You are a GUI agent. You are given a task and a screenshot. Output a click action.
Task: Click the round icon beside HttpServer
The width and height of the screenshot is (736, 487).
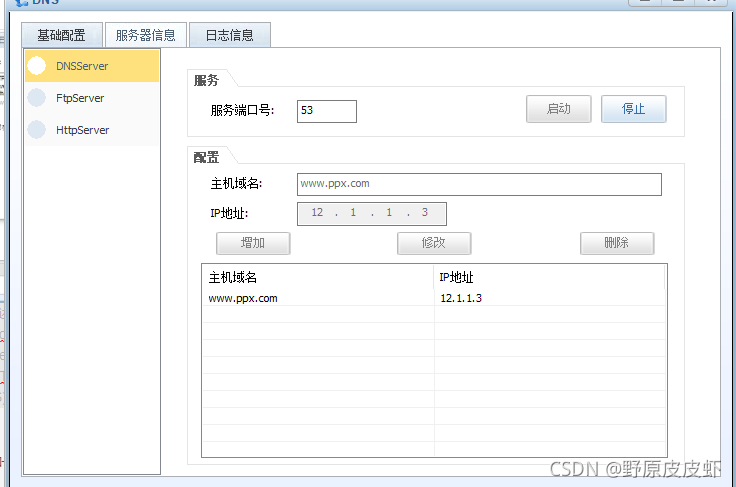[x=37, y=130]
